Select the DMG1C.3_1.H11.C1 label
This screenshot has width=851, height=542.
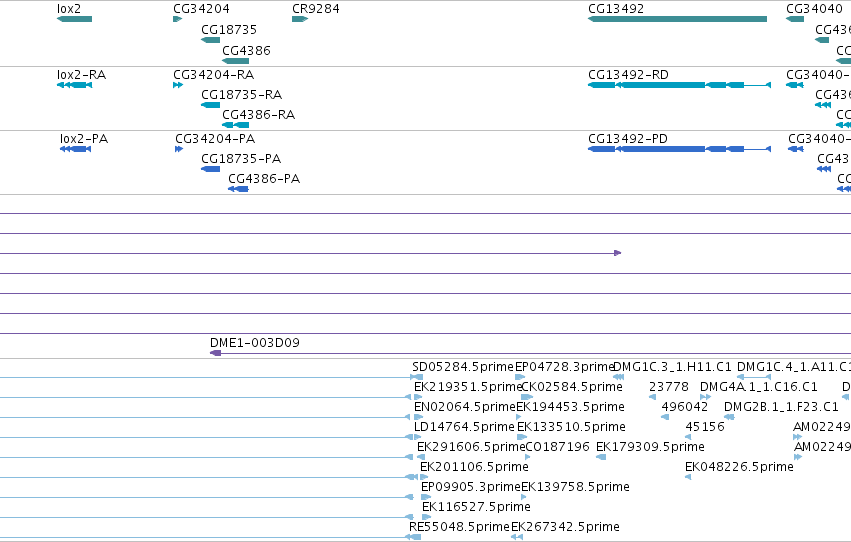[x=672, y=367]
